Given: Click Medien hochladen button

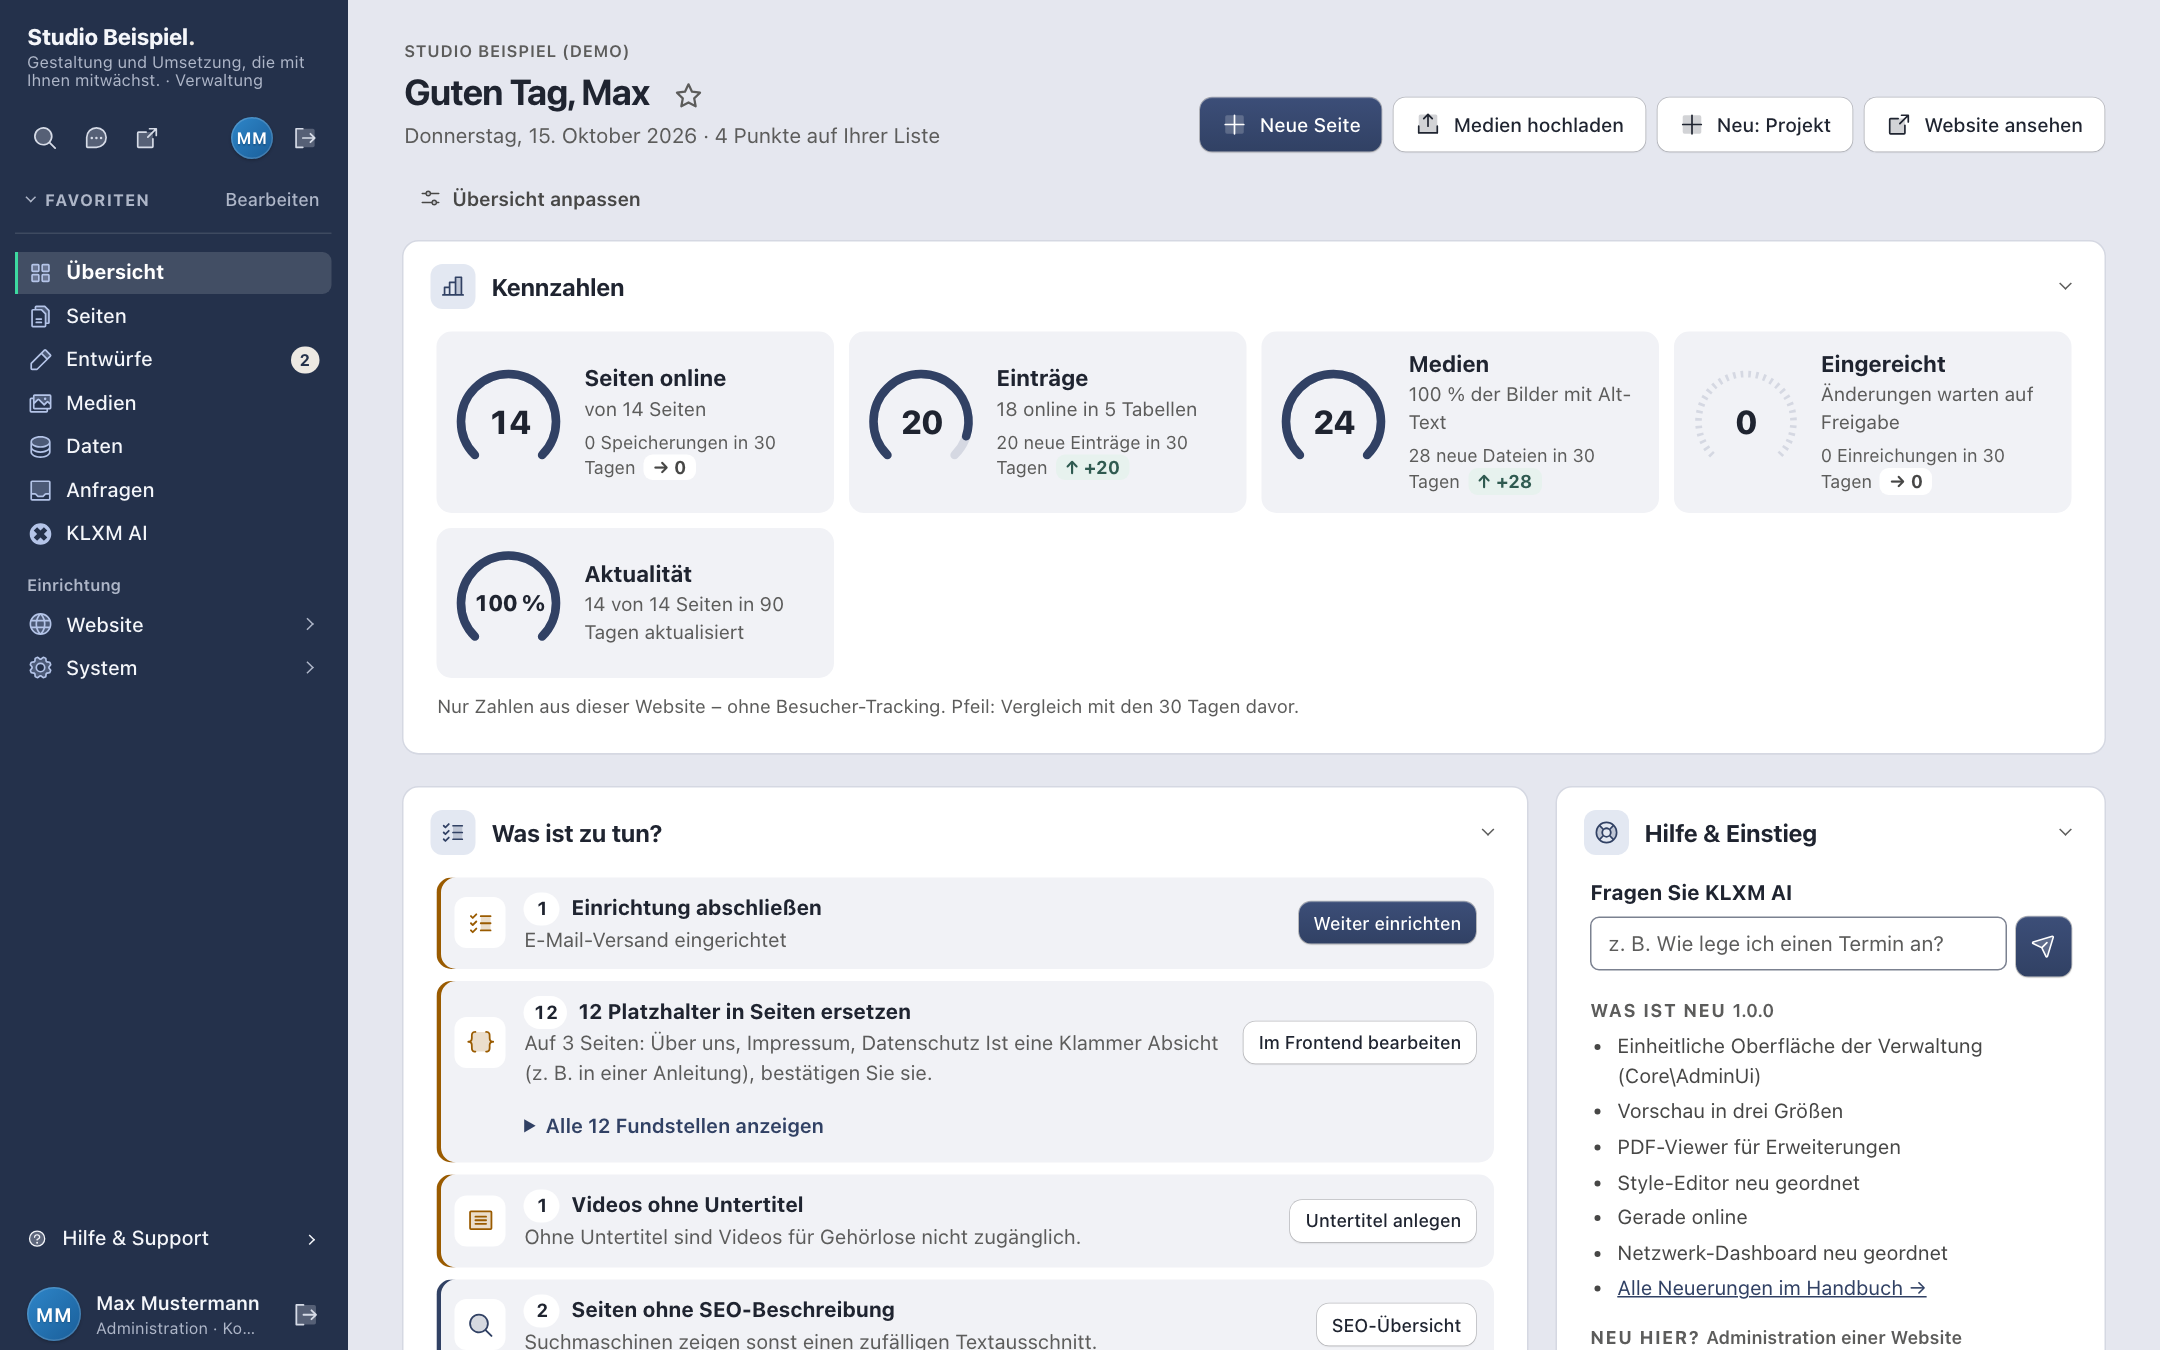Looking at the screenshot, I should [1519, 125].
